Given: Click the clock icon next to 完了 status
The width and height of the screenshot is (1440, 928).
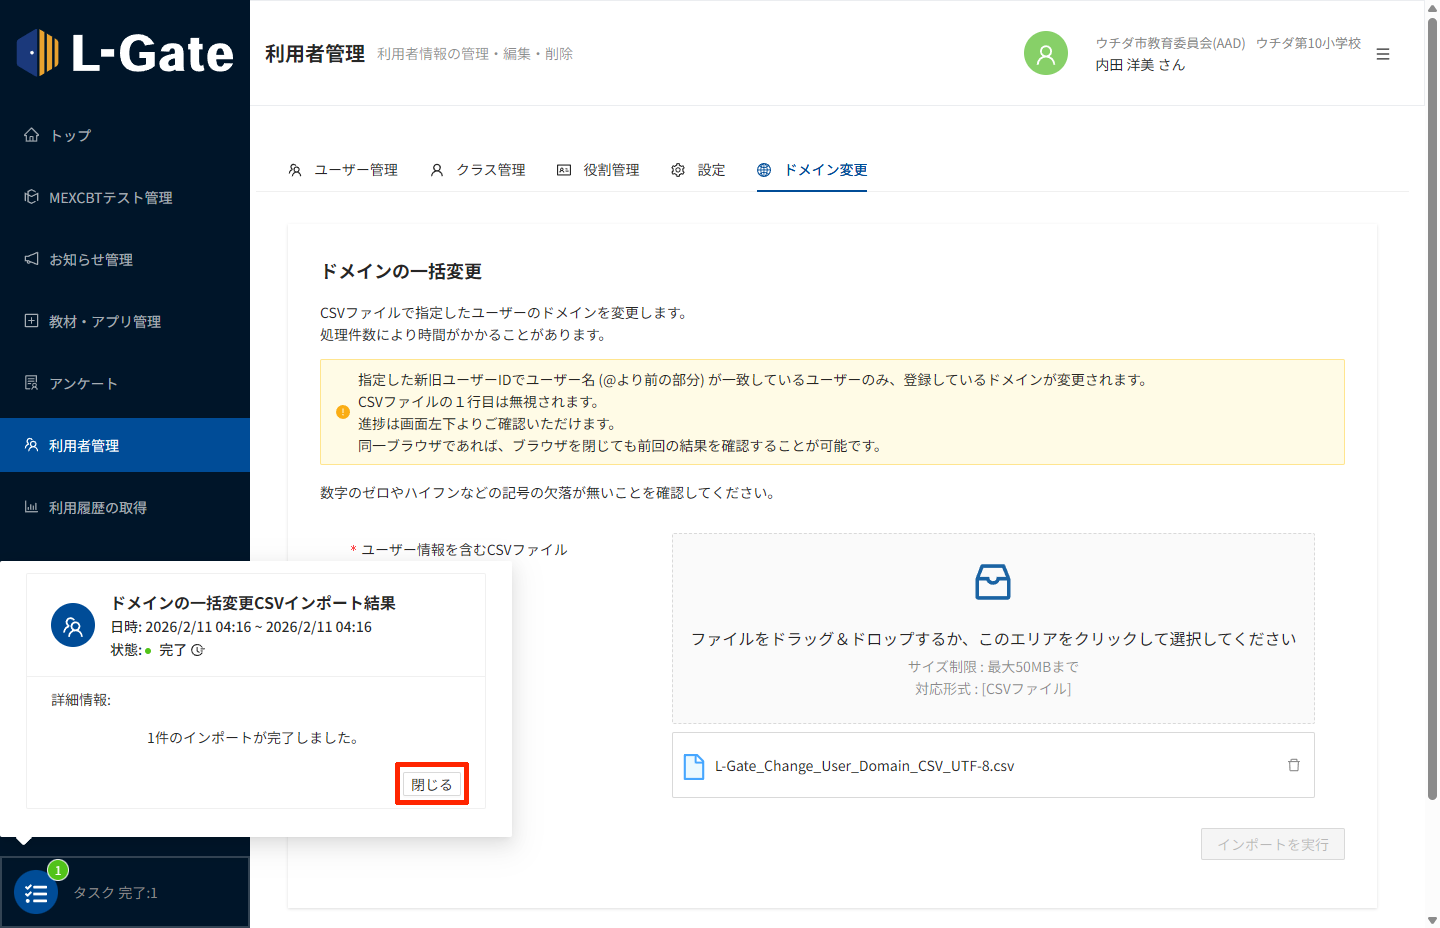Looking at the screenshot, I should (x=198, y=650).
